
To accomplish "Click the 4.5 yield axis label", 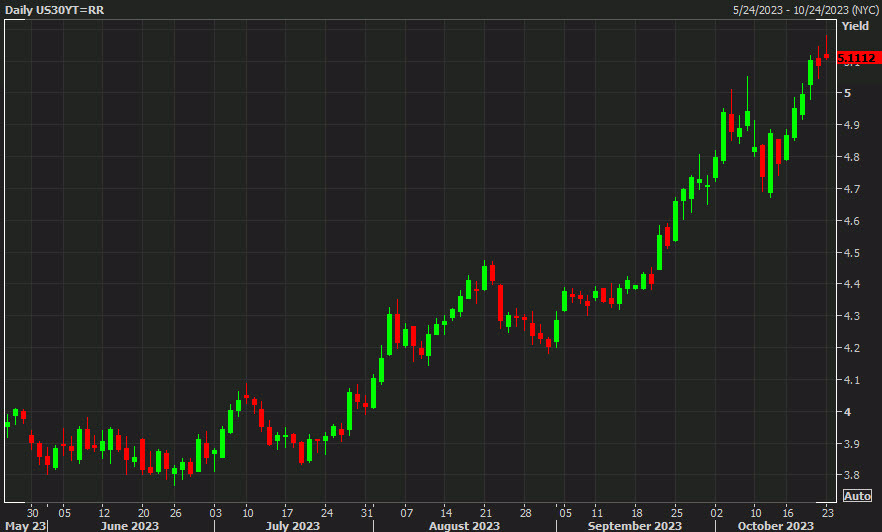I will pos(852,253).
